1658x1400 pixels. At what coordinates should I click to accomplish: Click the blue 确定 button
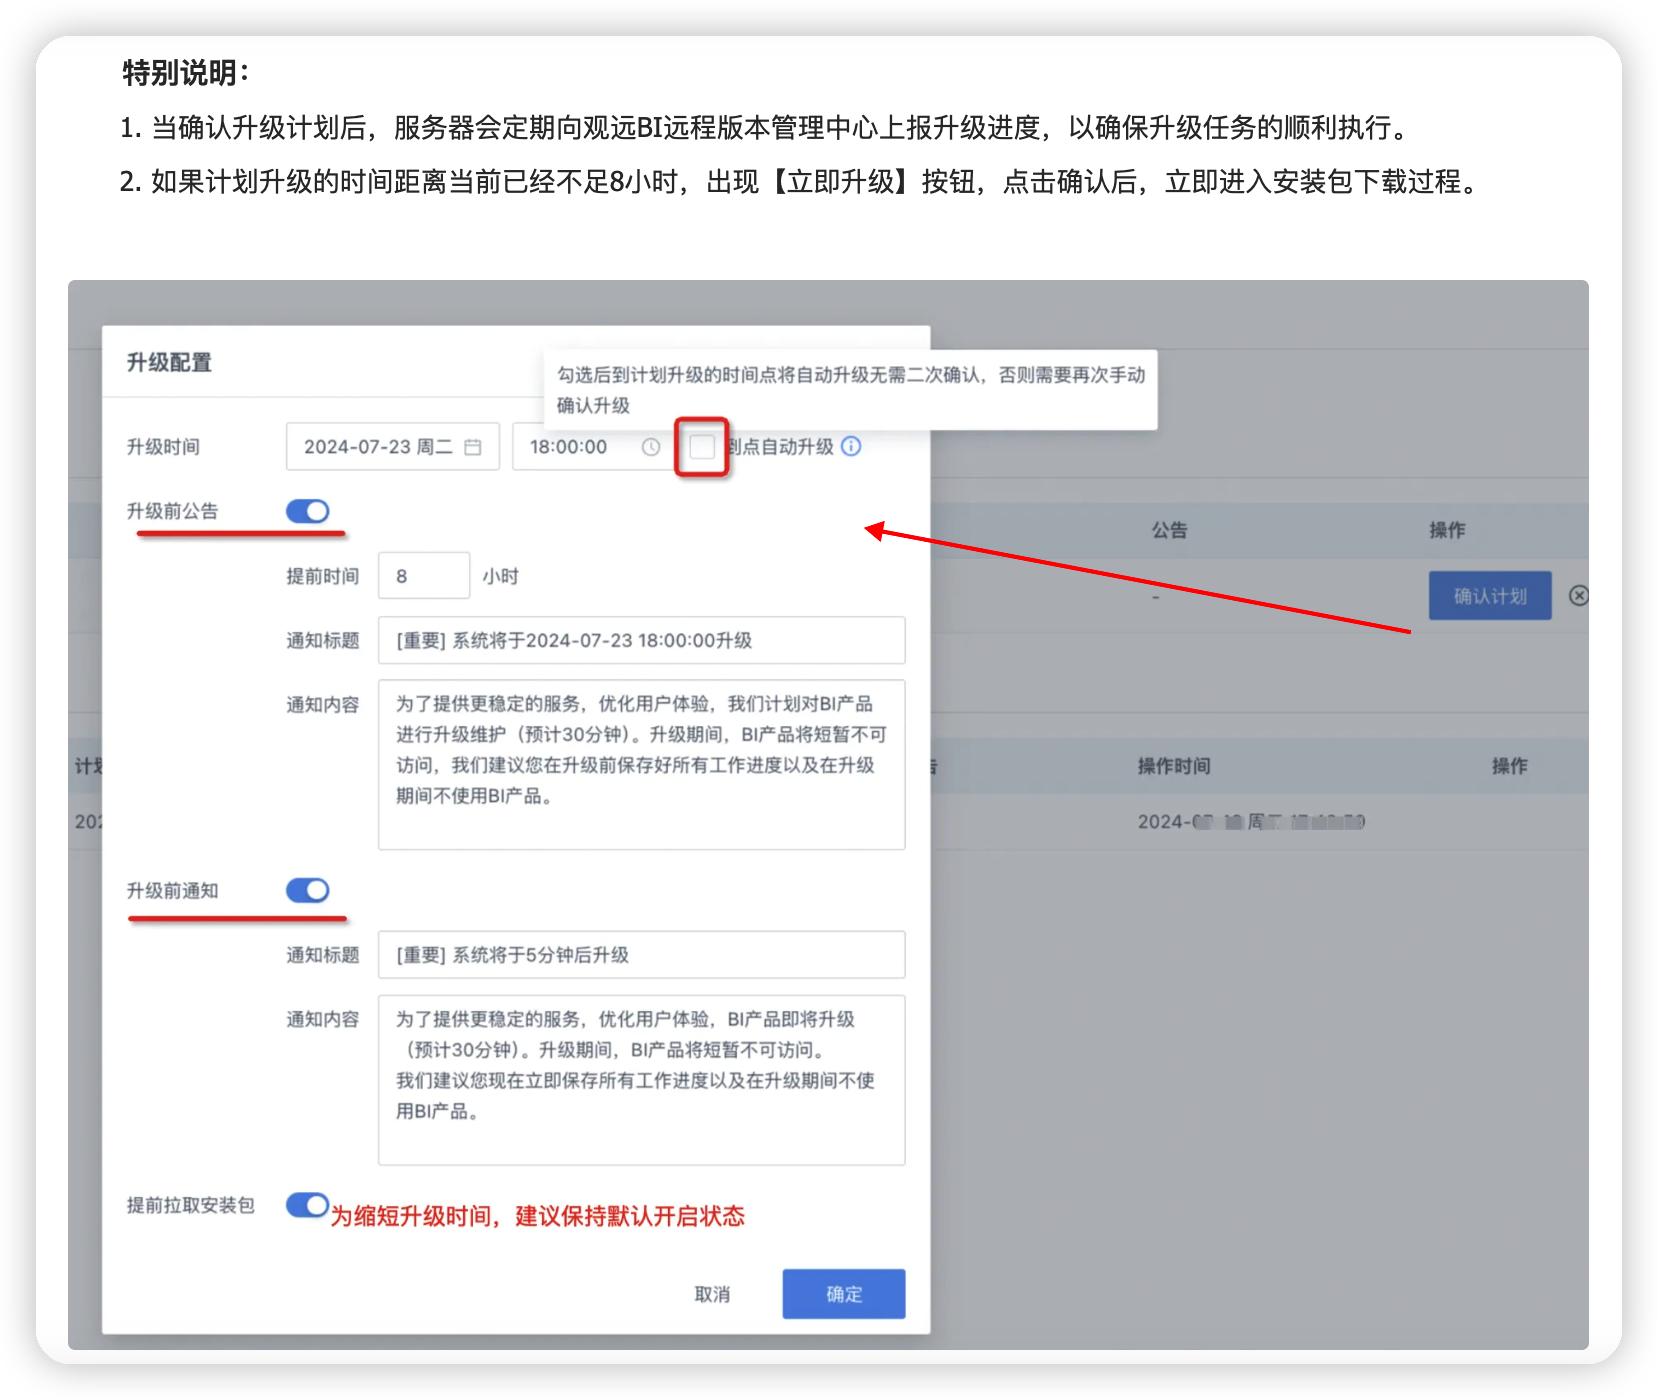click(844, 1294)
